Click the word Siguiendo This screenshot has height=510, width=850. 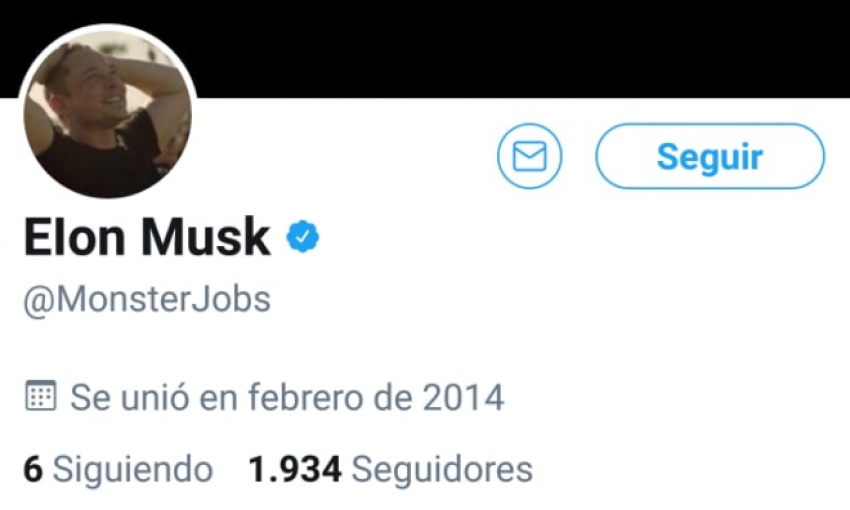coord(133,469)
